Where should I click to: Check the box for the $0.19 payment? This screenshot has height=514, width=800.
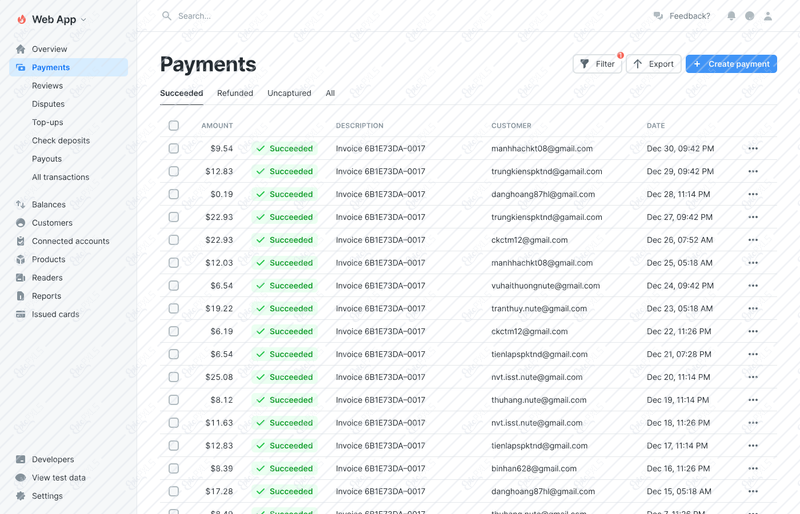point(173,194)
